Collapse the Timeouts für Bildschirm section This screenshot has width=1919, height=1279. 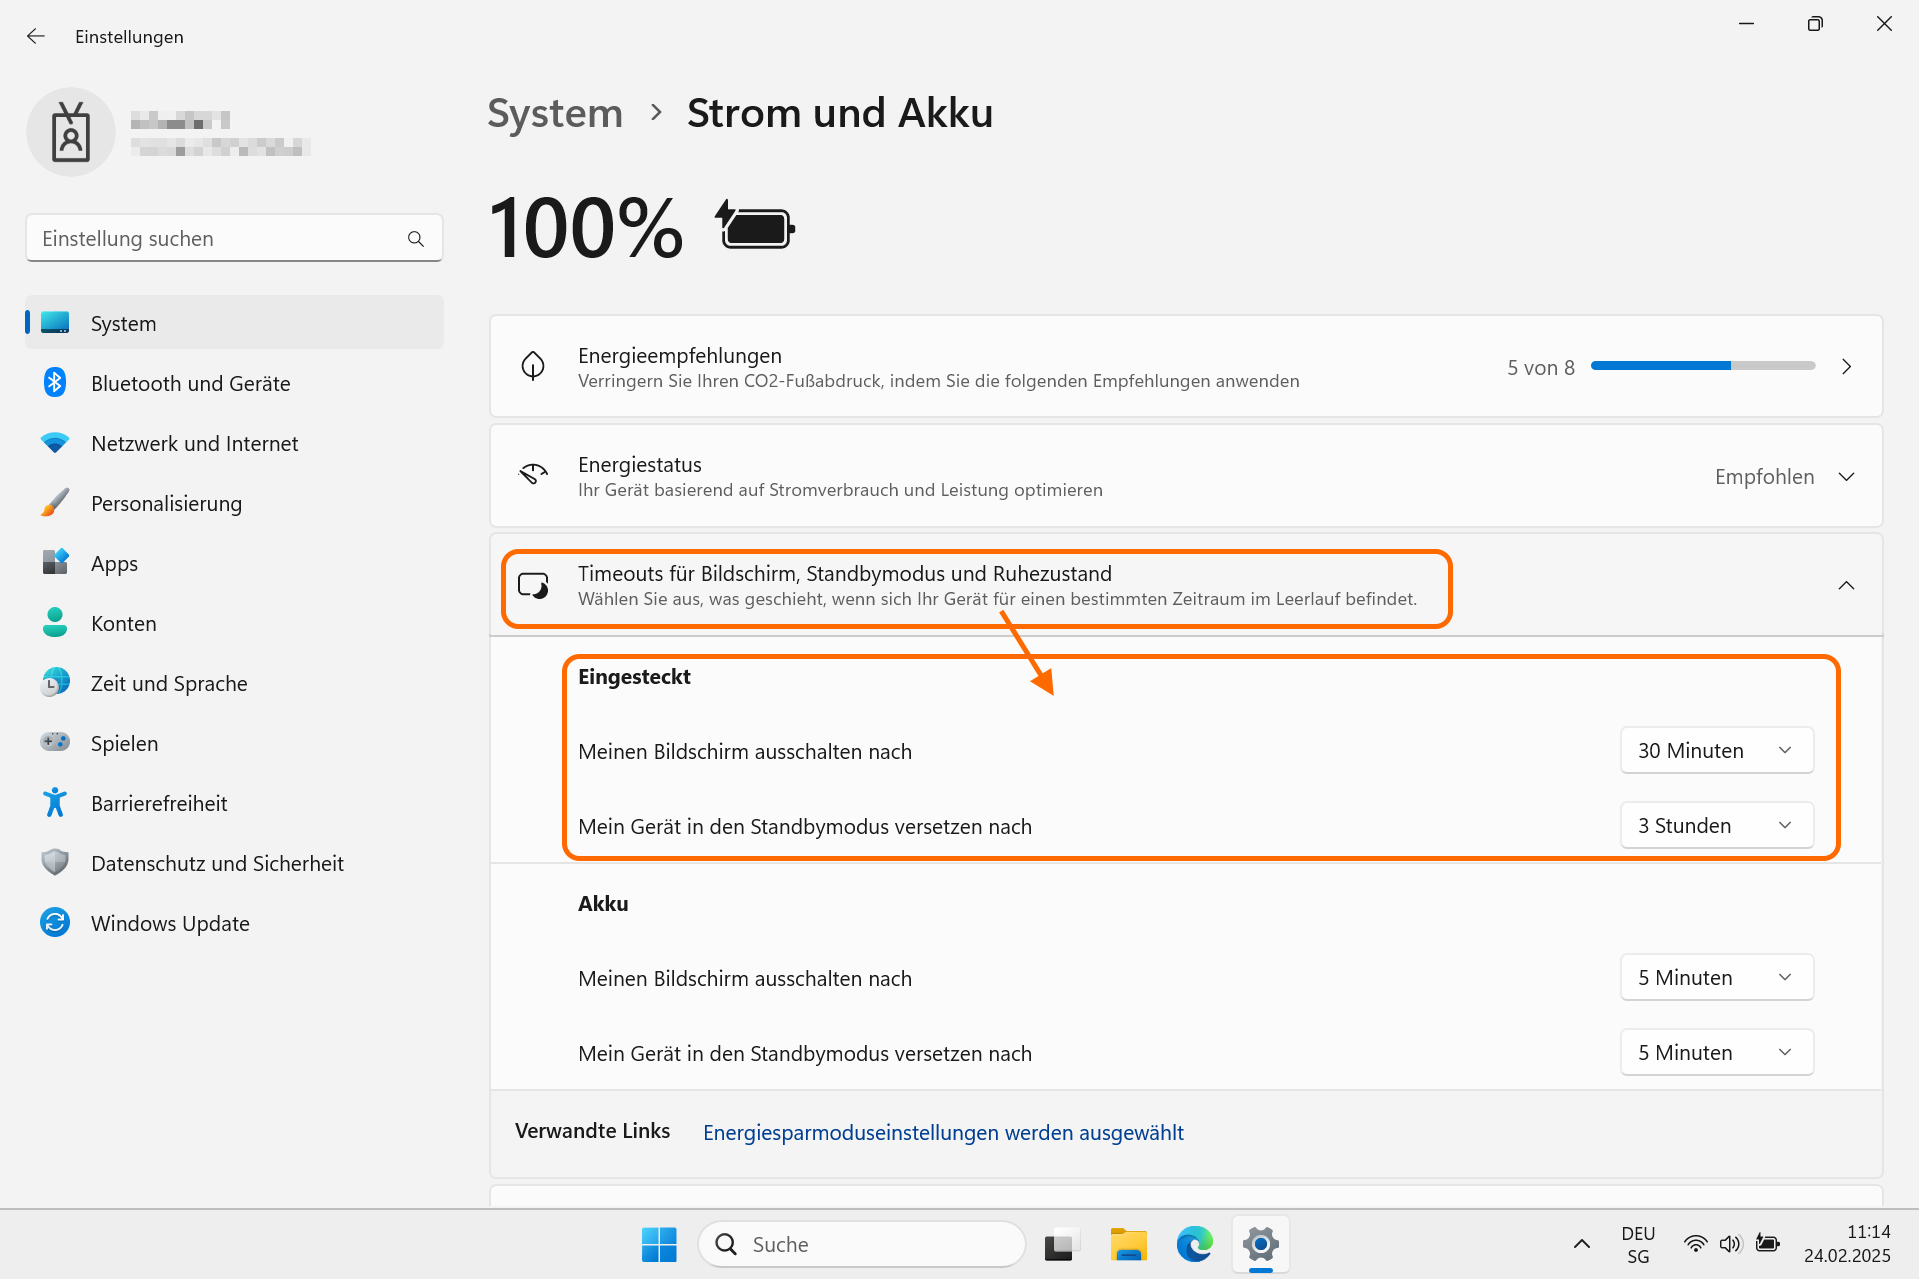click(x=1846, y=585)
